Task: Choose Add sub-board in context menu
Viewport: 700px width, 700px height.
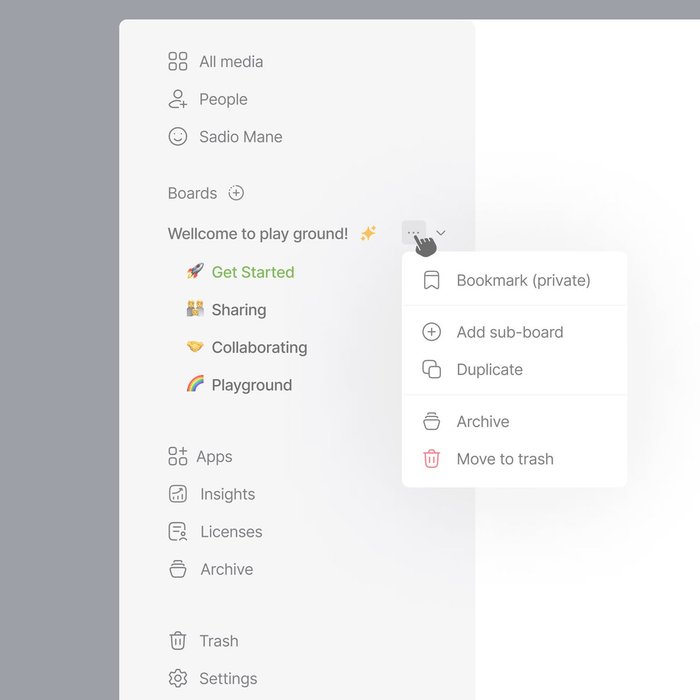Action: [x=509, y=332]
